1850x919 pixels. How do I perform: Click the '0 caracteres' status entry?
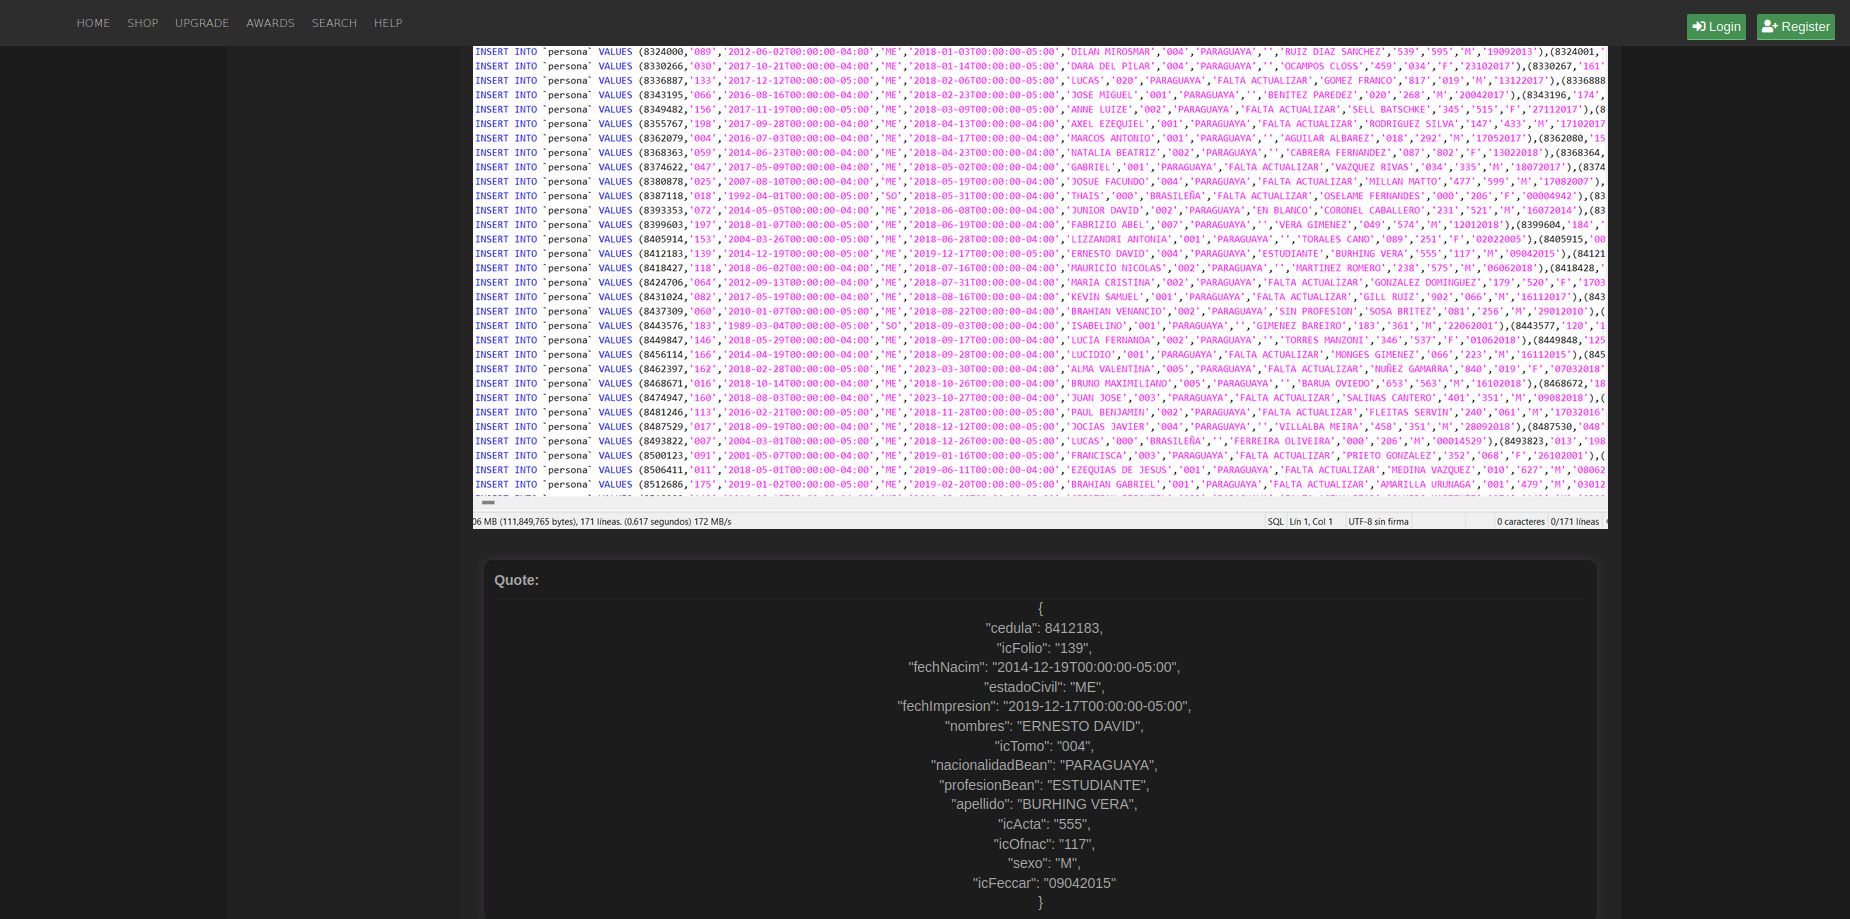coord(1521,522)
